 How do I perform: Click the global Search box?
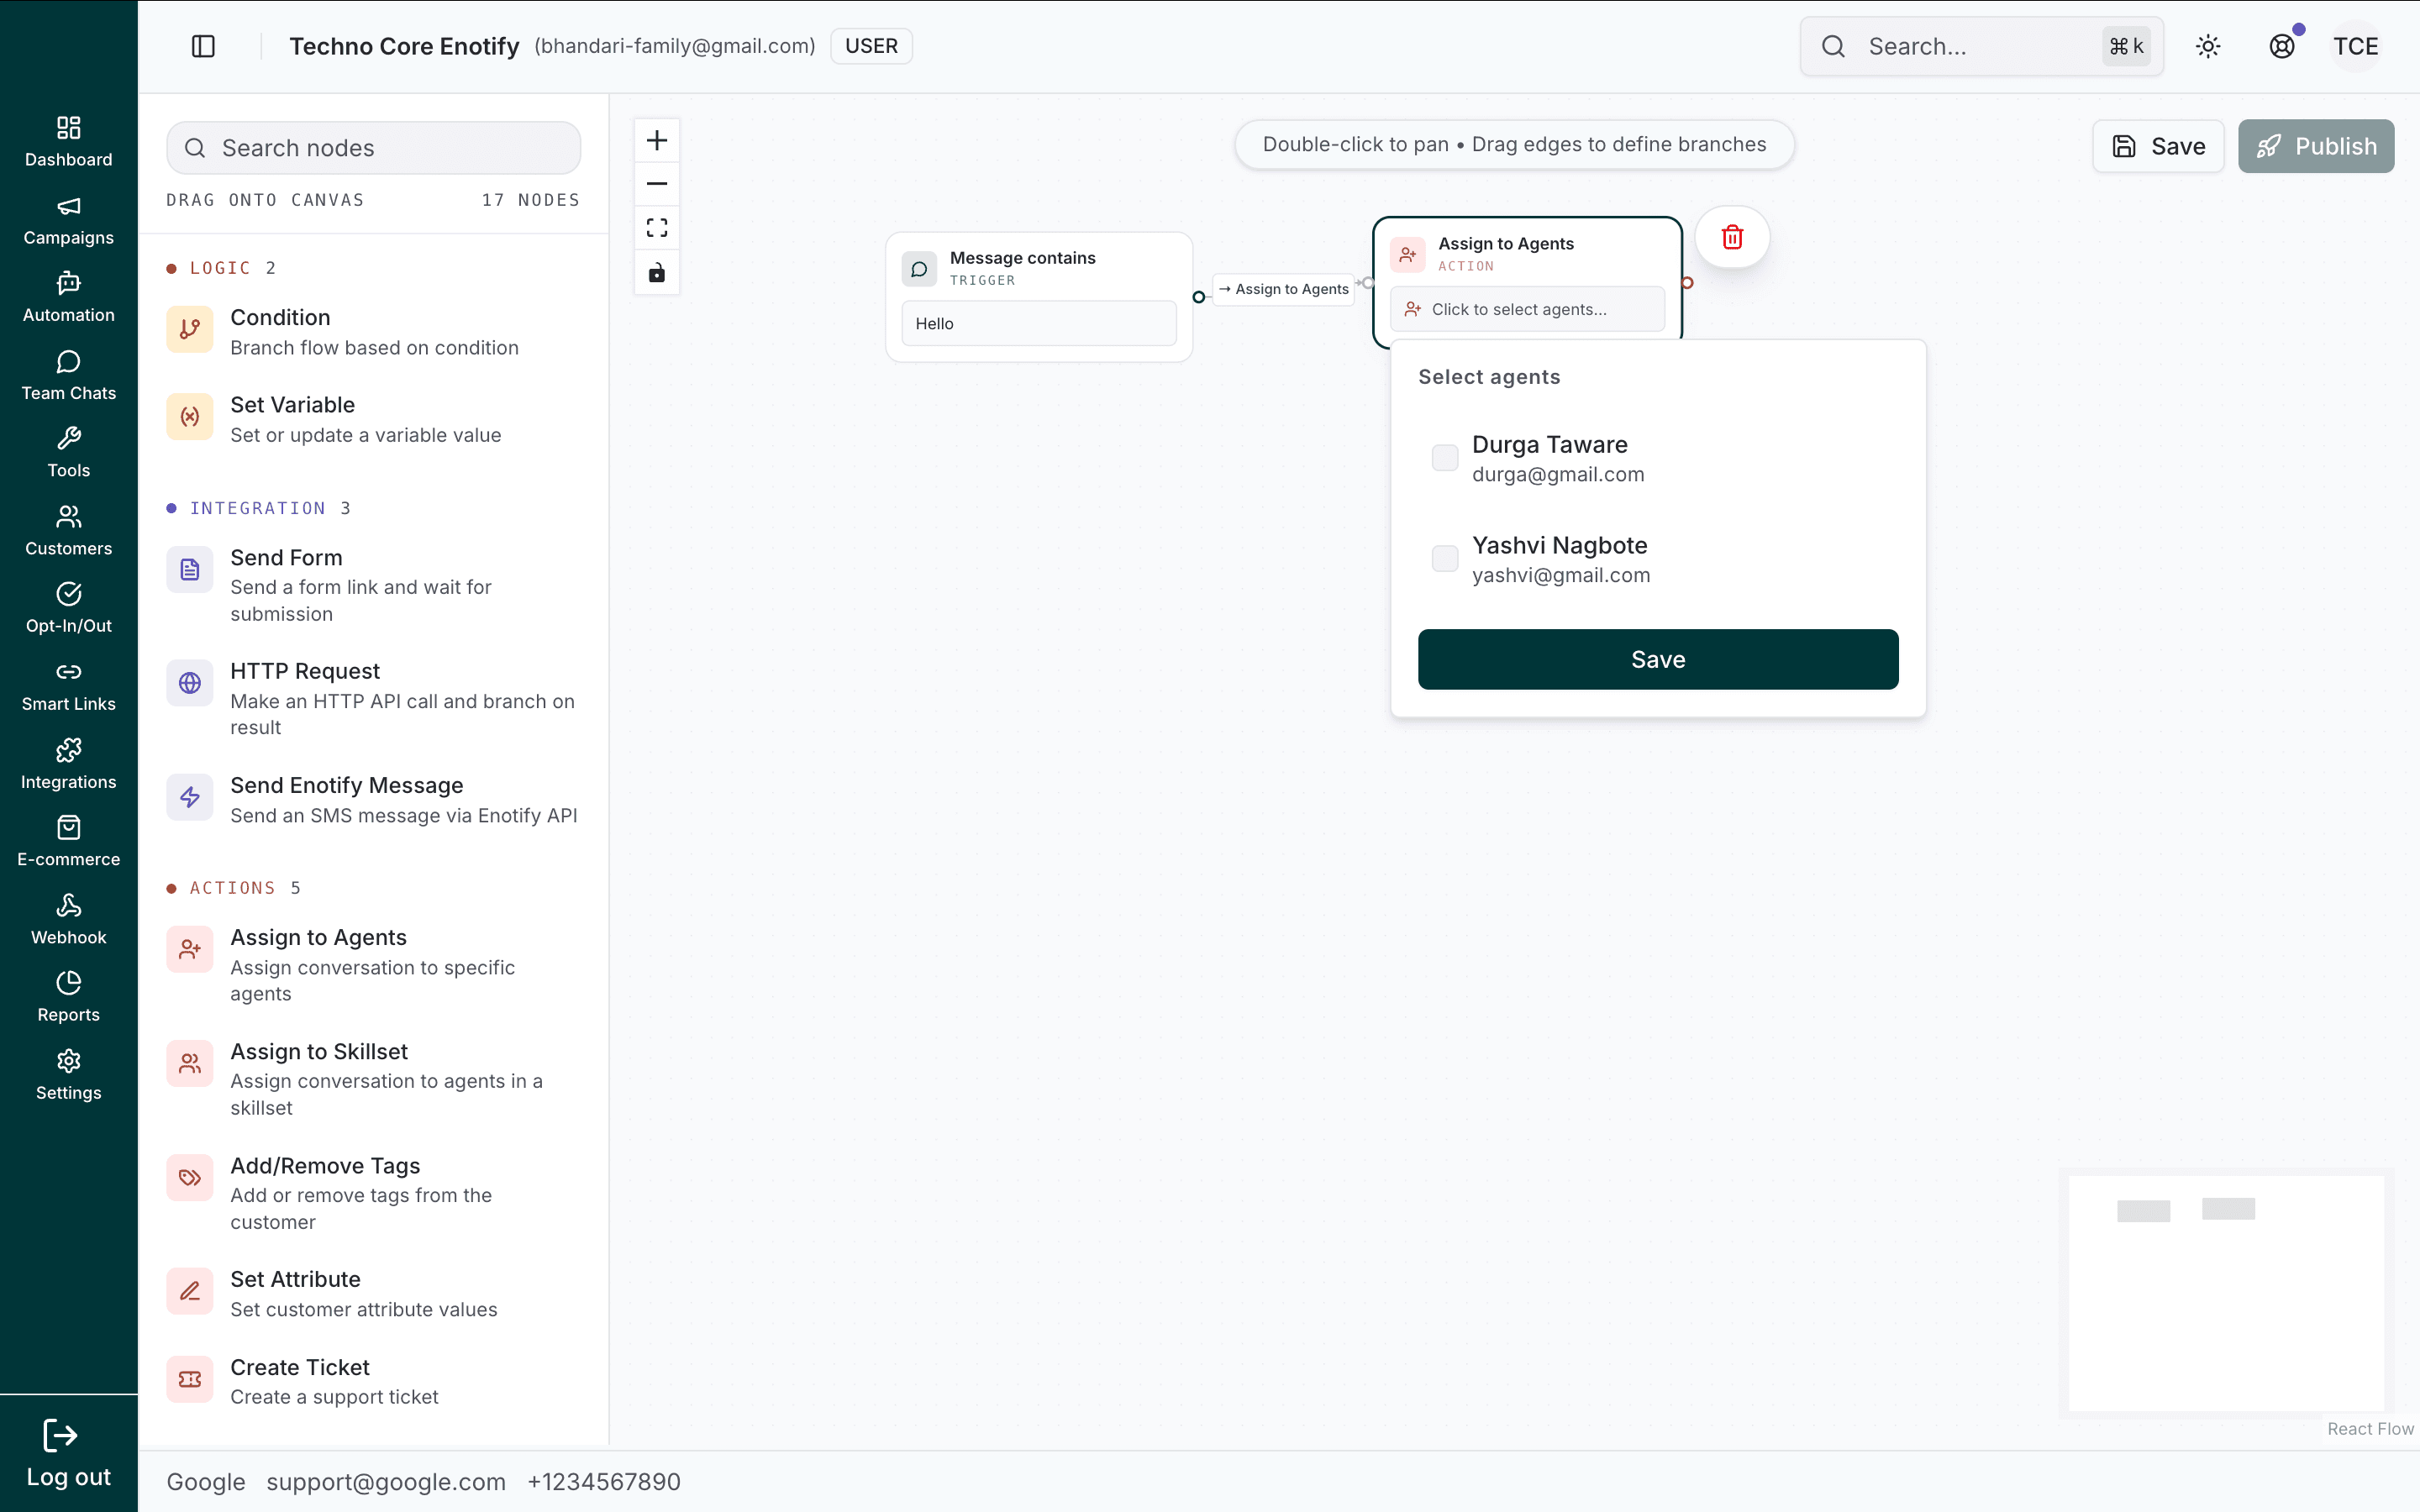(1981, 46)
